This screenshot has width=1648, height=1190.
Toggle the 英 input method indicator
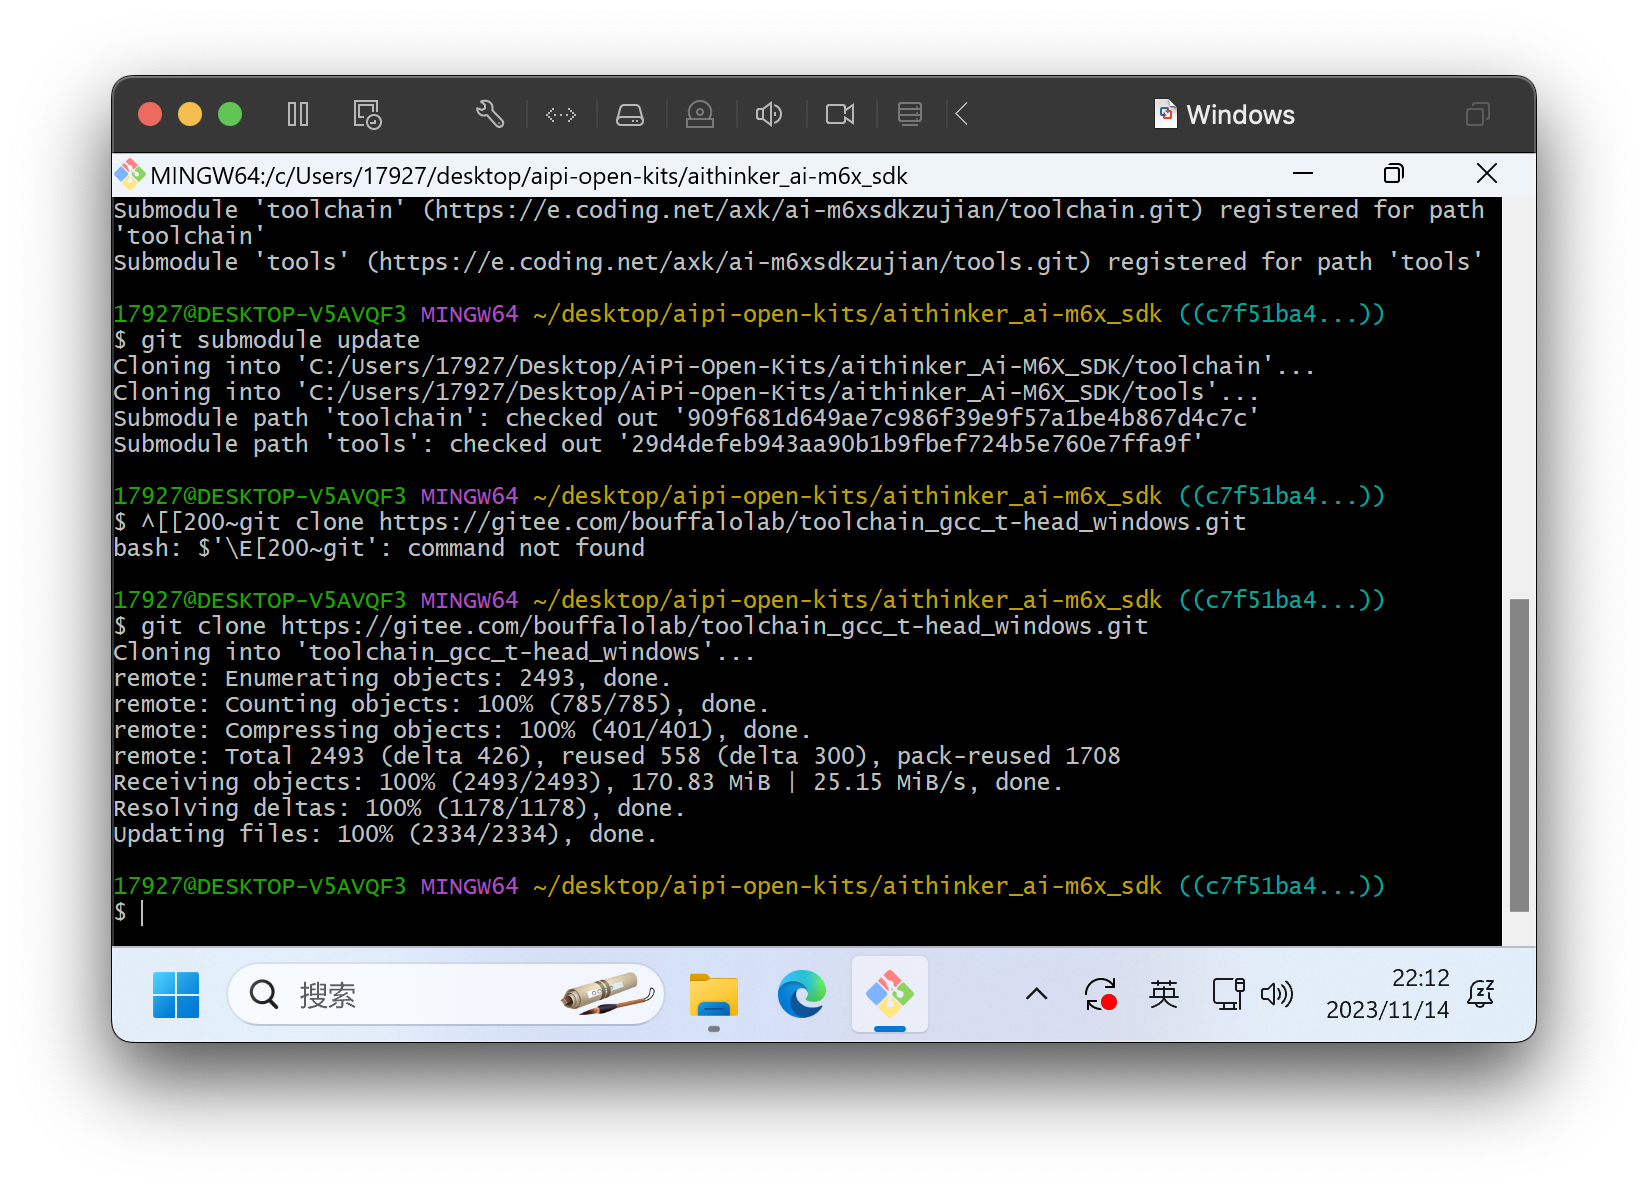click(1163, 994)
